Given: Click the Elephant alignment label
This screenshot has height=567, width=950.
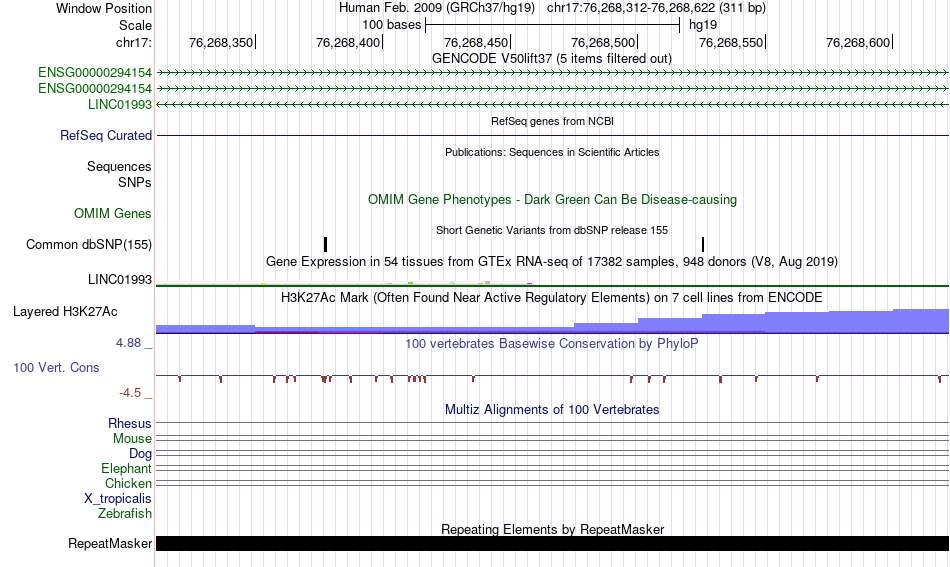Looking at the screenshot, I should pyautogui.click(x=126, y=469).
